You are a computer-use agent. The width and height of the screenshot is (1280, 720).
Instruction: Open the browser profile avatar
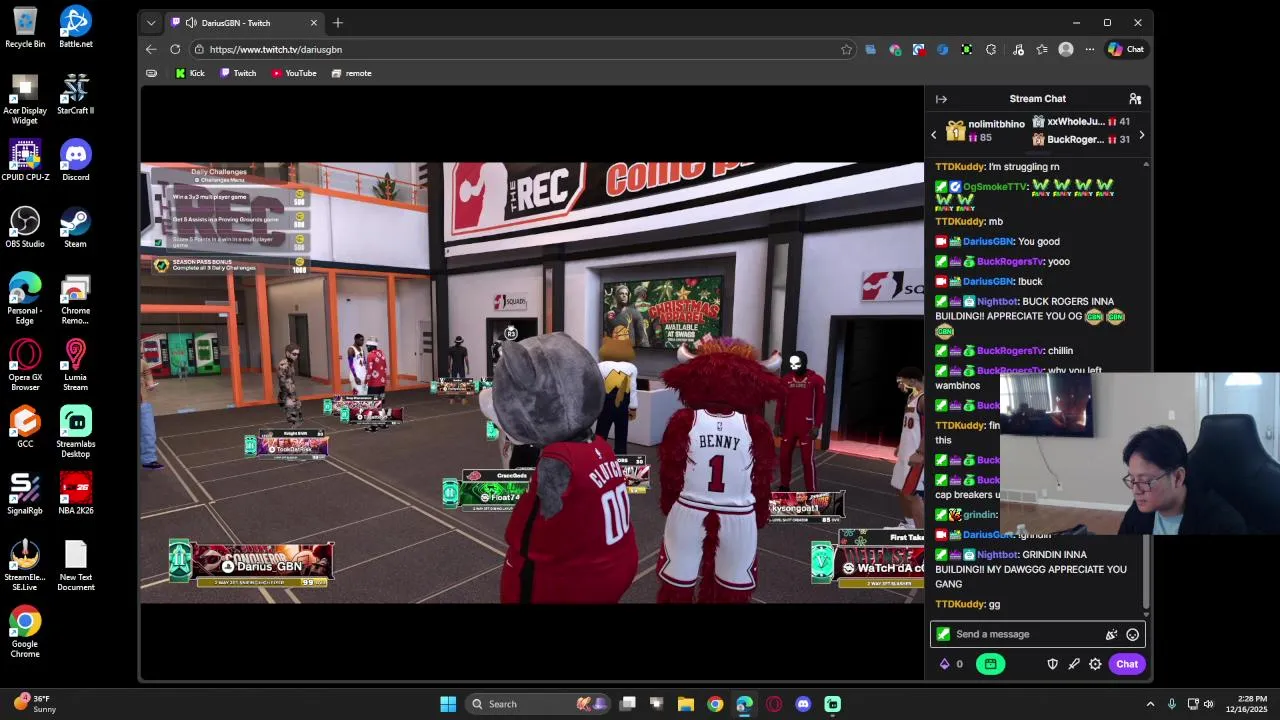click(x=1066, y=49)
